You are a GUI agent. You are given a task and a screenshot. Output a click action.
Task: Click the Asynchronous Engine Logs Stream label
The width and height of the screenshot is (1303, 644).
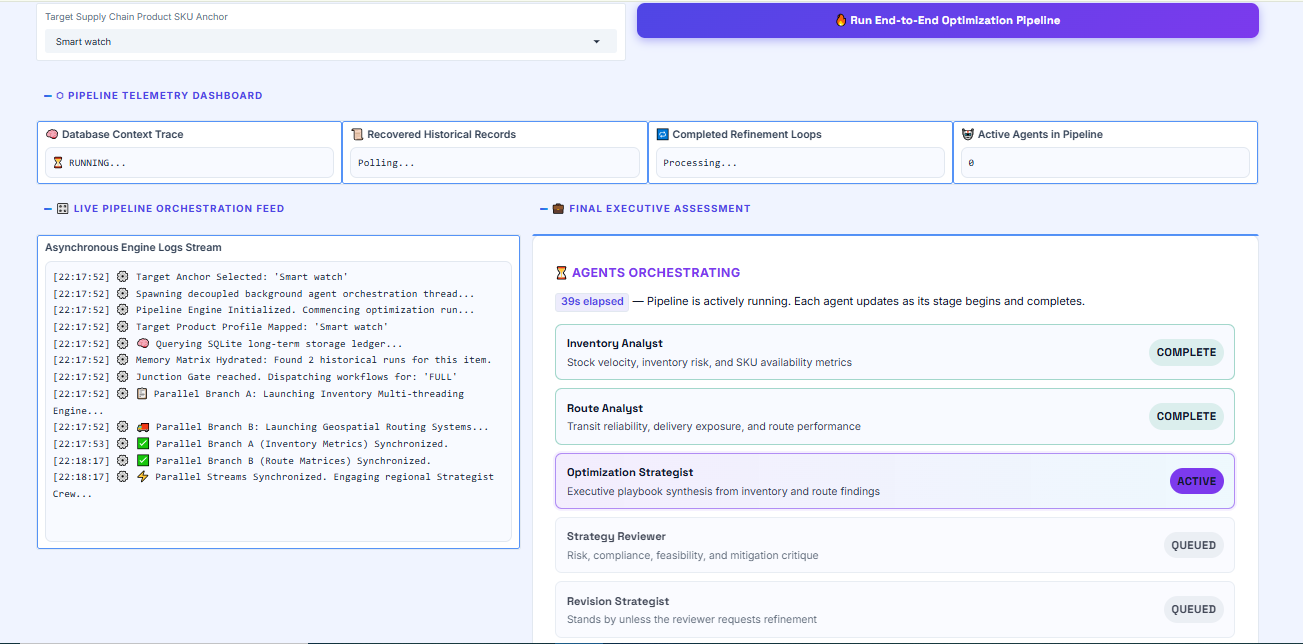pos(133,247)
